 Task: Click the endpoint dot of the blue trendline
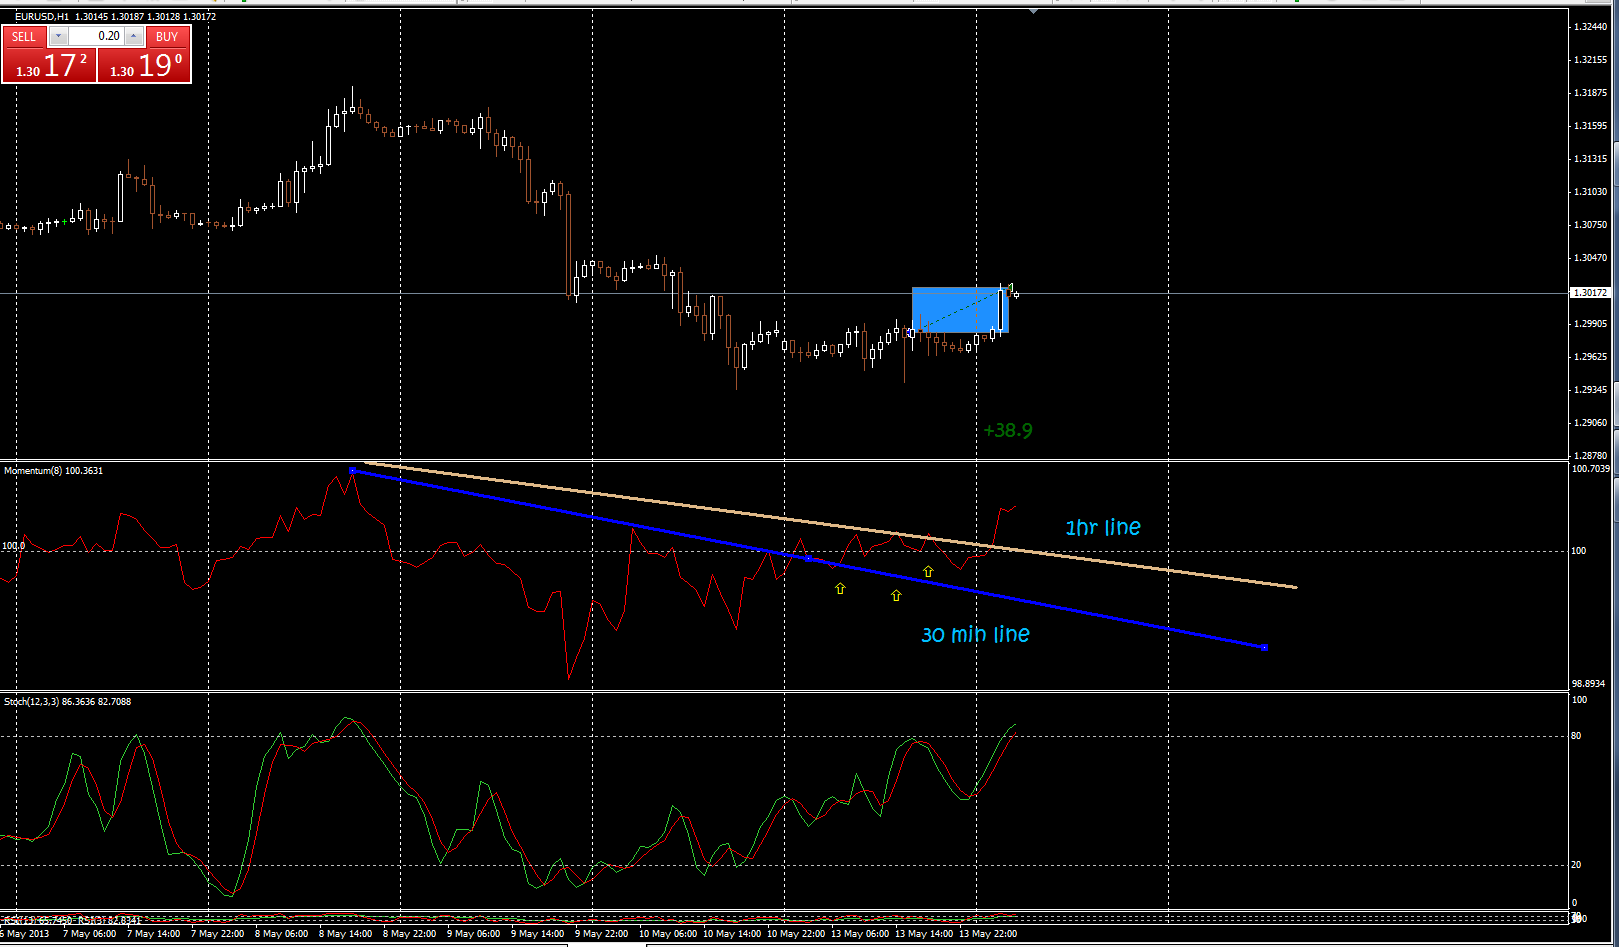click(x=1264, y=647)
